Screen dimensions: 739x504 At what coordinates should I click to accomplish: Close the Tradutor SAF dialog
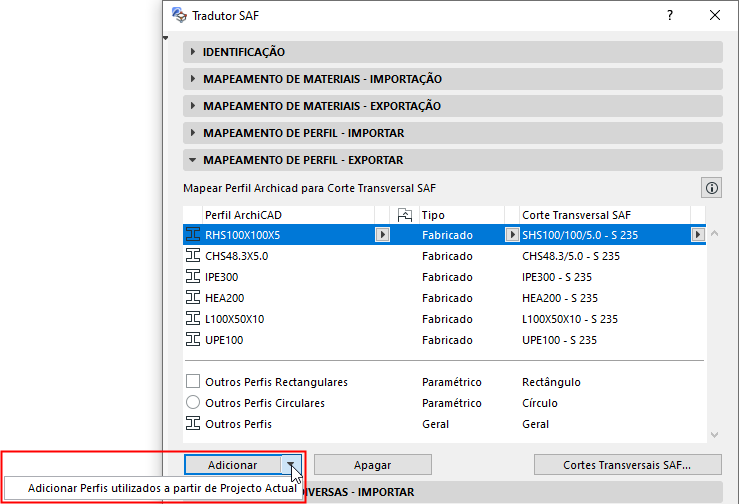coord(714,15)
